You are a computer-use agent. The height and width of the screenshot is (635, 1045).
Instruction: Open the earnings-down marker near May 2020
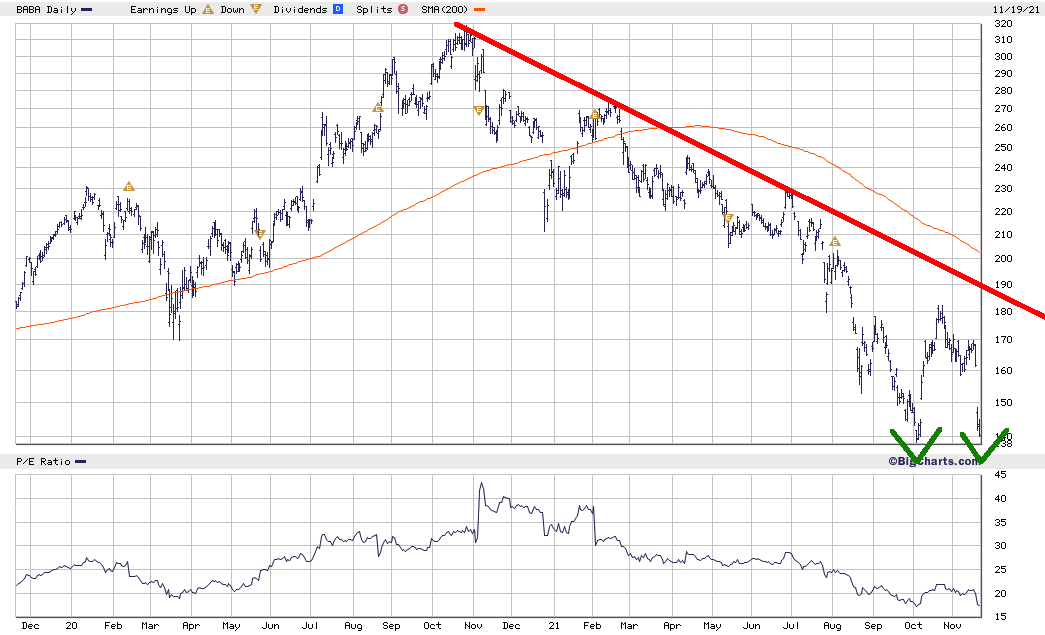point(260,234)
